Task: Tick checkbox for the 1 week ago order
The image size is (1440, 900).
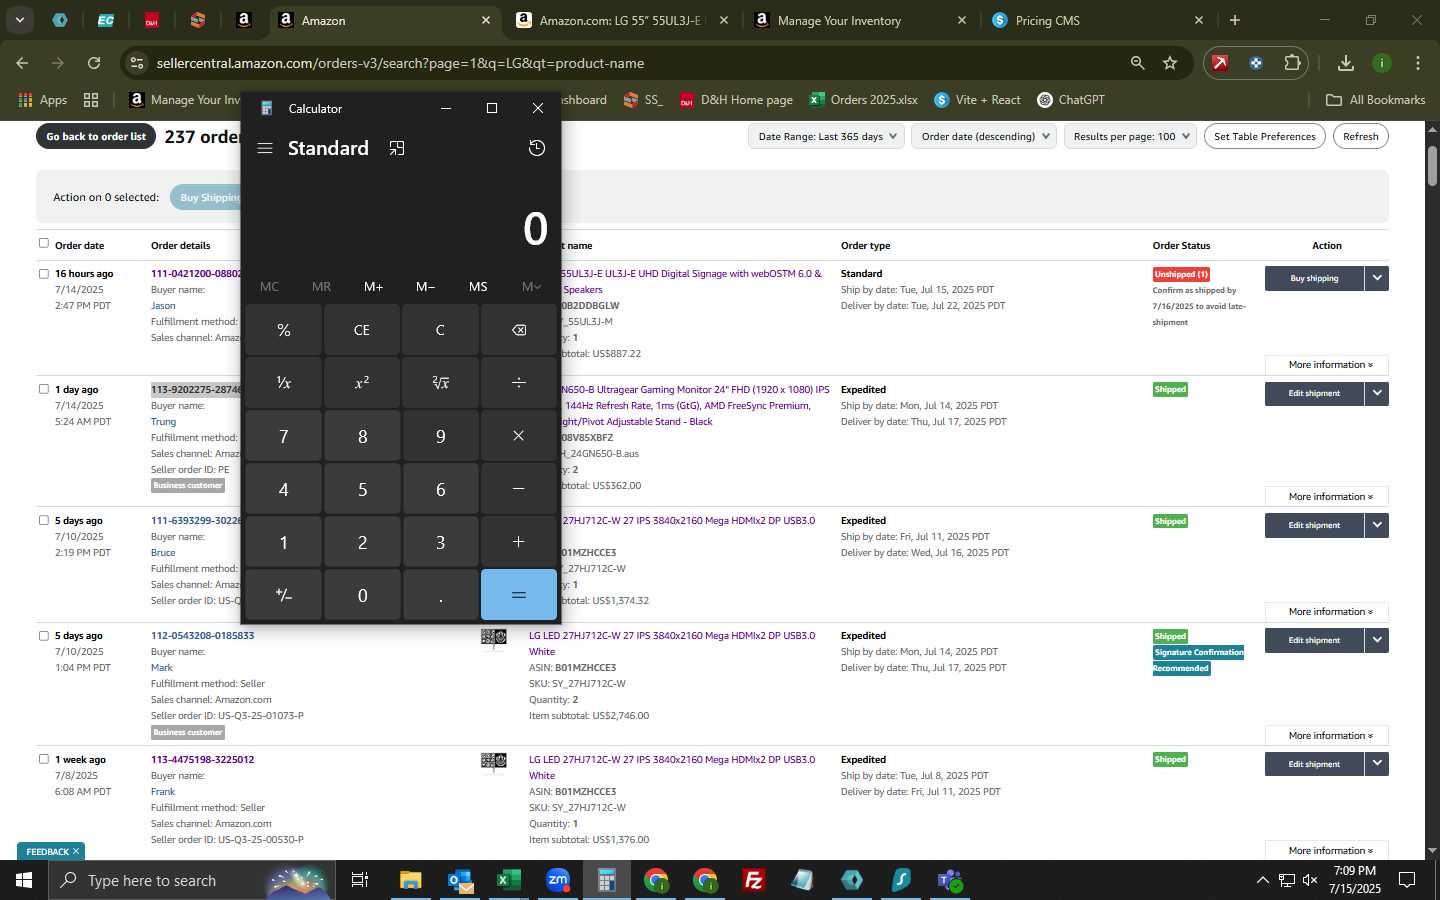Action: pos(44,759)
